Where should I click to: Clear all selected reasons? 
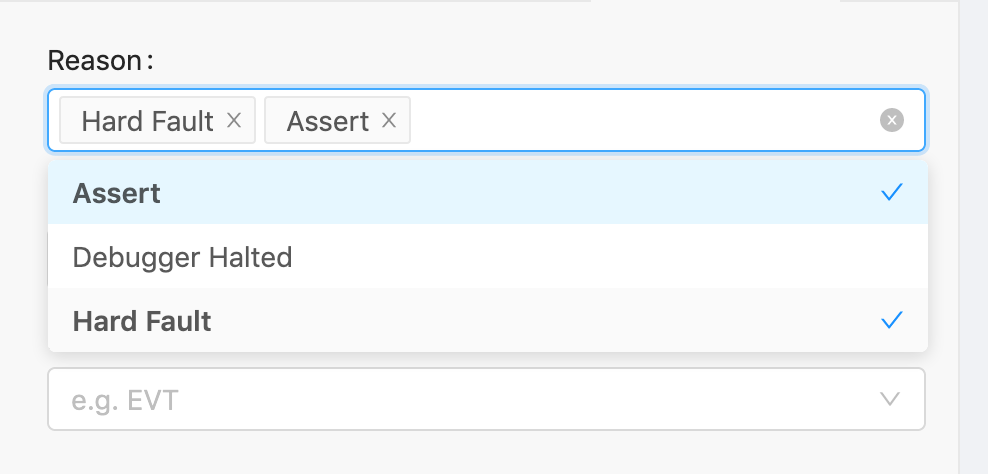click(891, 121)
